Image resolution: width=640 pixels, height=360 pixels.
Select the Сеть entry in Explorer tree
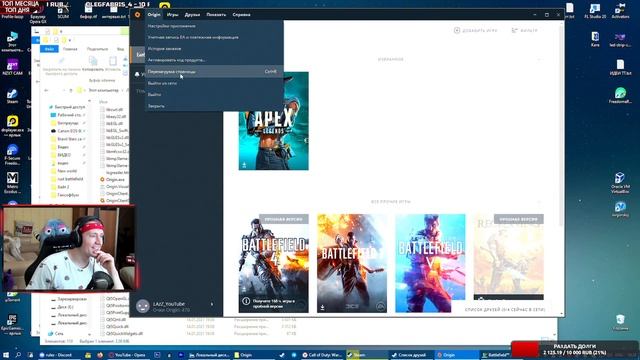56,333
